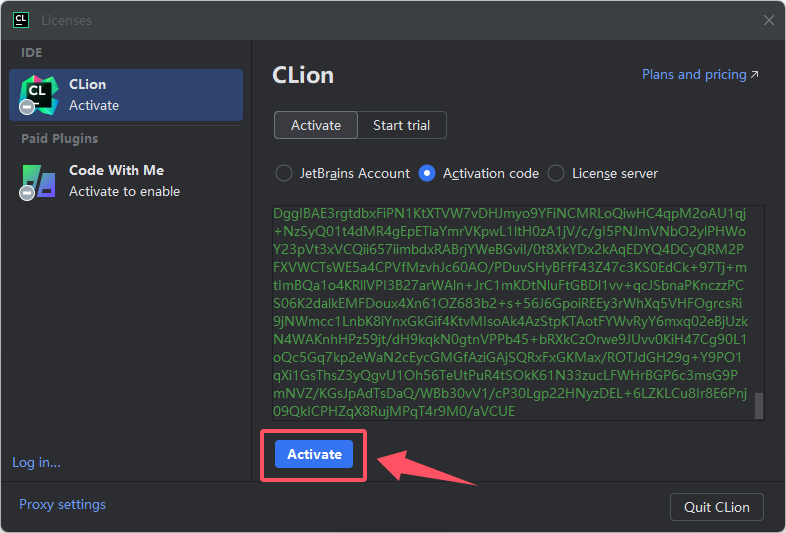786x533 pixels.
Task: Open the Log in... link
Action: click(36, 462)
